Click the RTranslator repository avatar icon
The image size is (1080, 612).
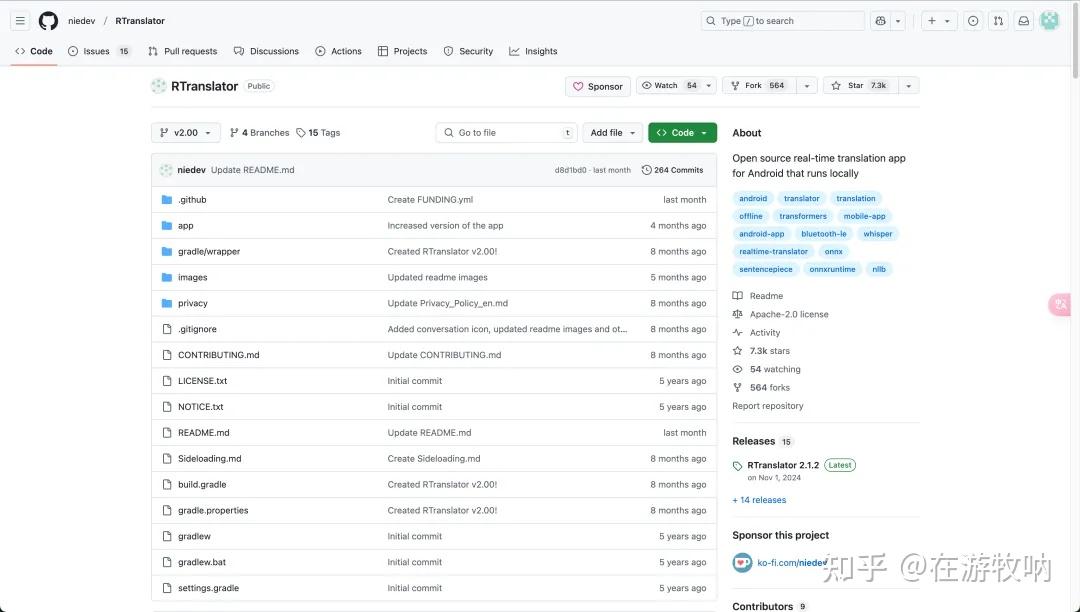coord(158,86)
